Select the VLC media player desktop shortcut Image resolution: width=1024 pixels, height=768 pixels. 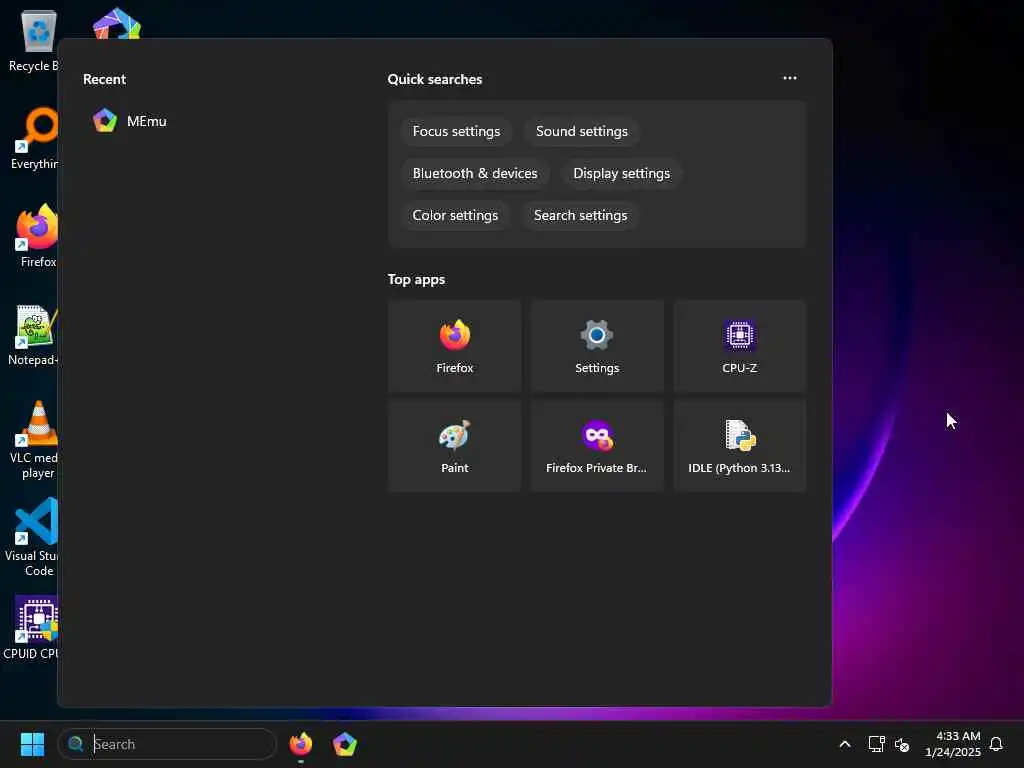34,440
